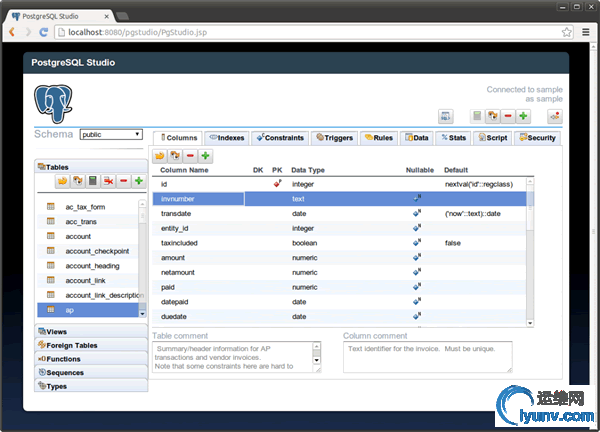
Task: Reload the page with the browser refresh button
Action: coord(44,32)
